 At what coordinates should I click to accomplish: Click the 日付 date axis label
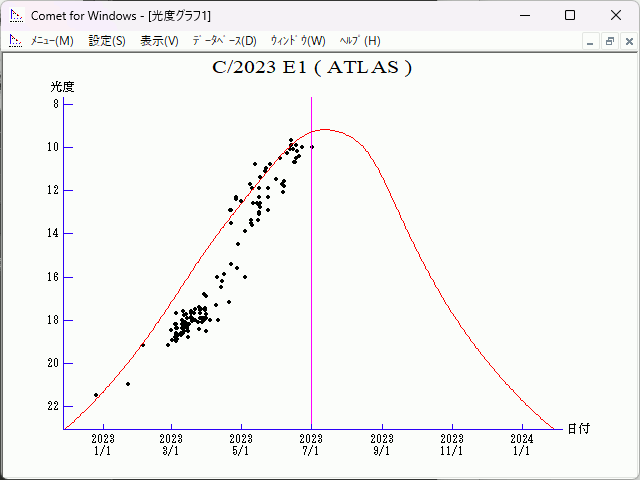579,429
